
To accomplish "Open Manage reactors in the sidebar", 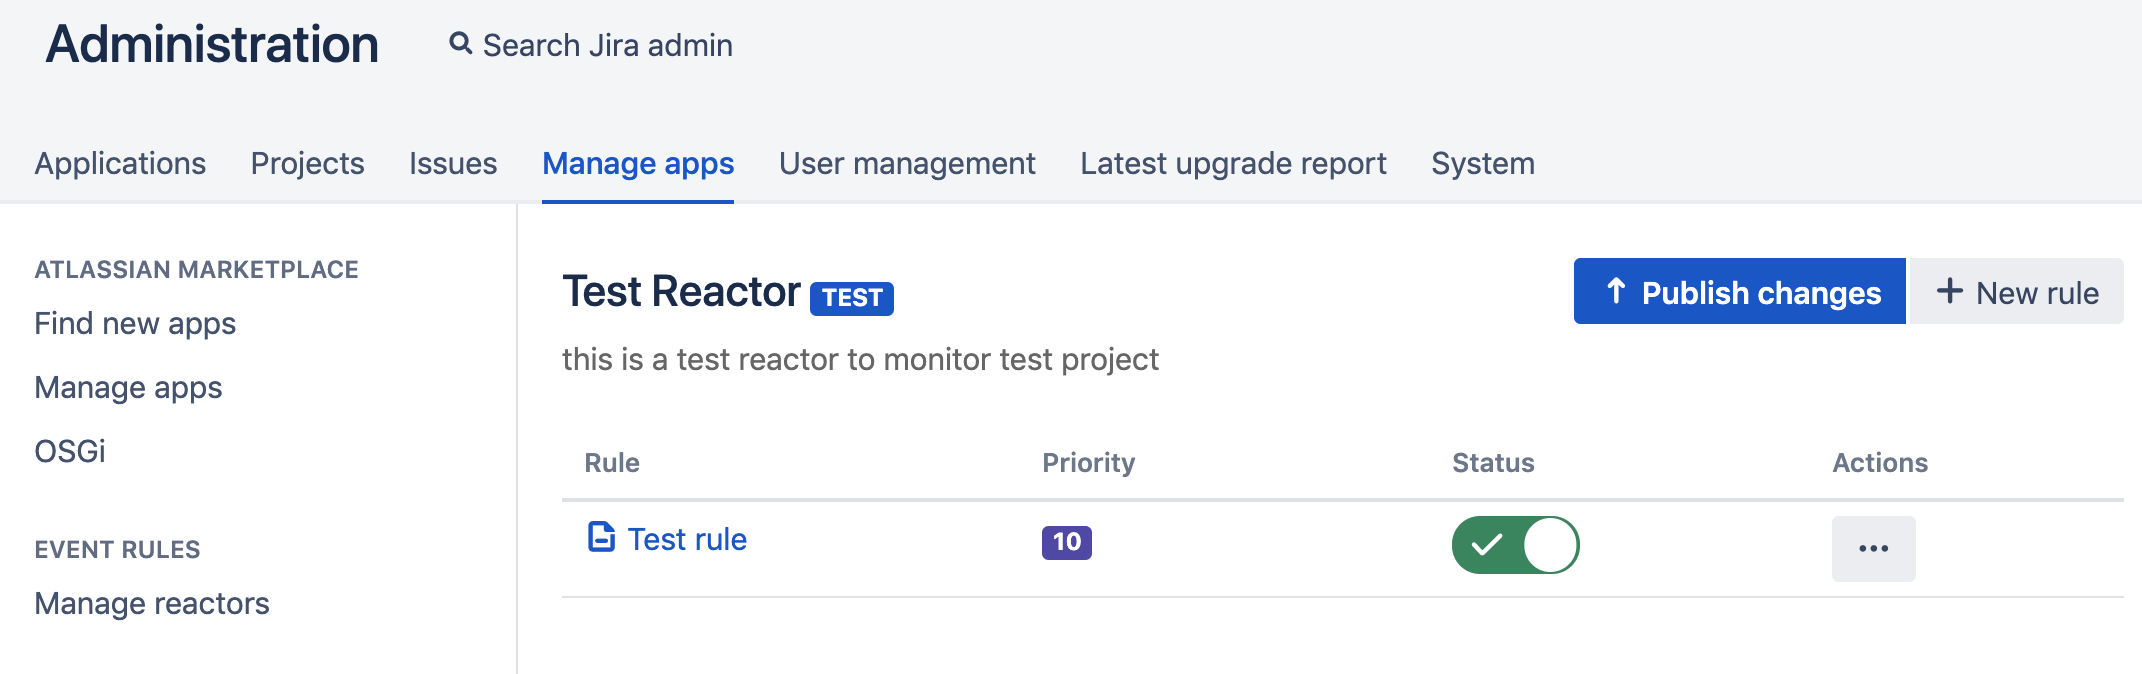I will pos(152,604).
